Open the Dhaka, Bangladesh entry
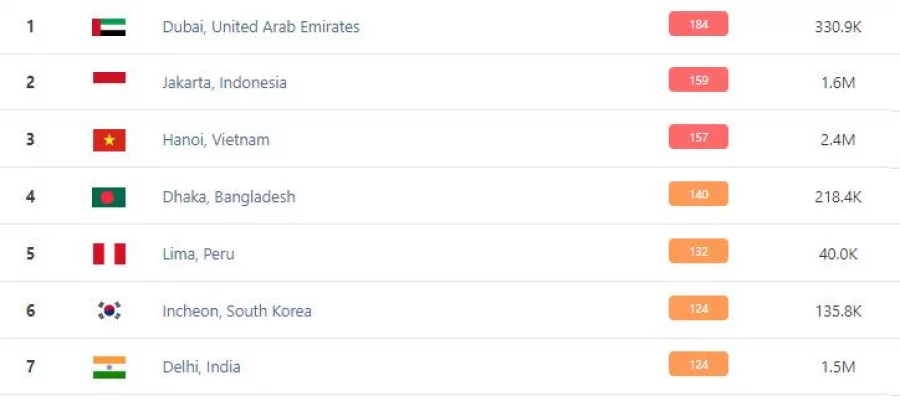The width and height of the screenshot is (900, 401). click(229, 197)
